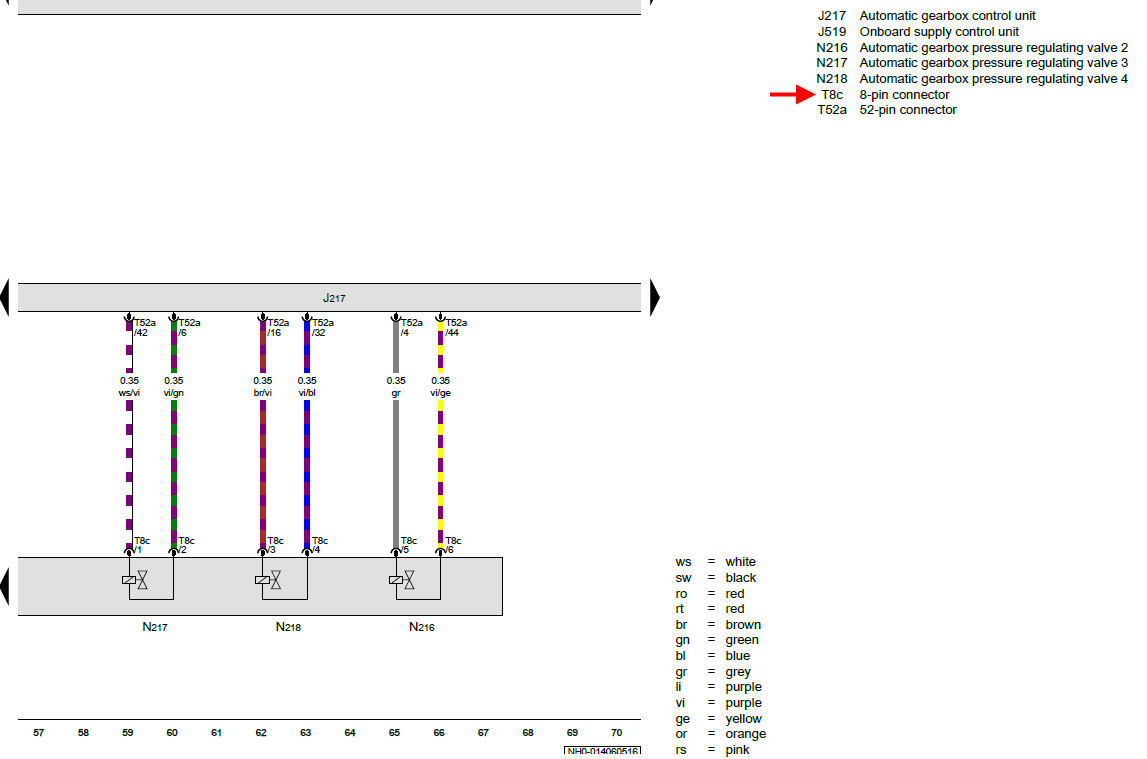
Task: Select the 'or = orange' color code row
Action: 721,734
